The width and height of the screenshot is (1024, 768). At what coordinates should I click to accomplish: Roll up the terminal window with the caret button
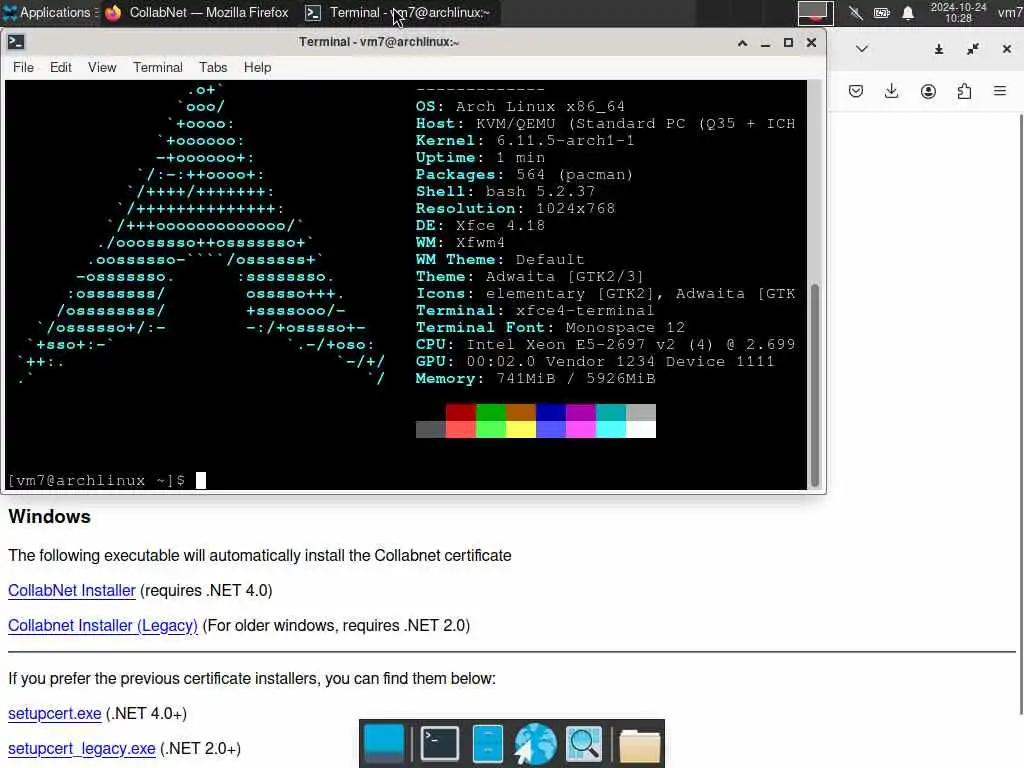pyautogui.click(x=742, y=43)
